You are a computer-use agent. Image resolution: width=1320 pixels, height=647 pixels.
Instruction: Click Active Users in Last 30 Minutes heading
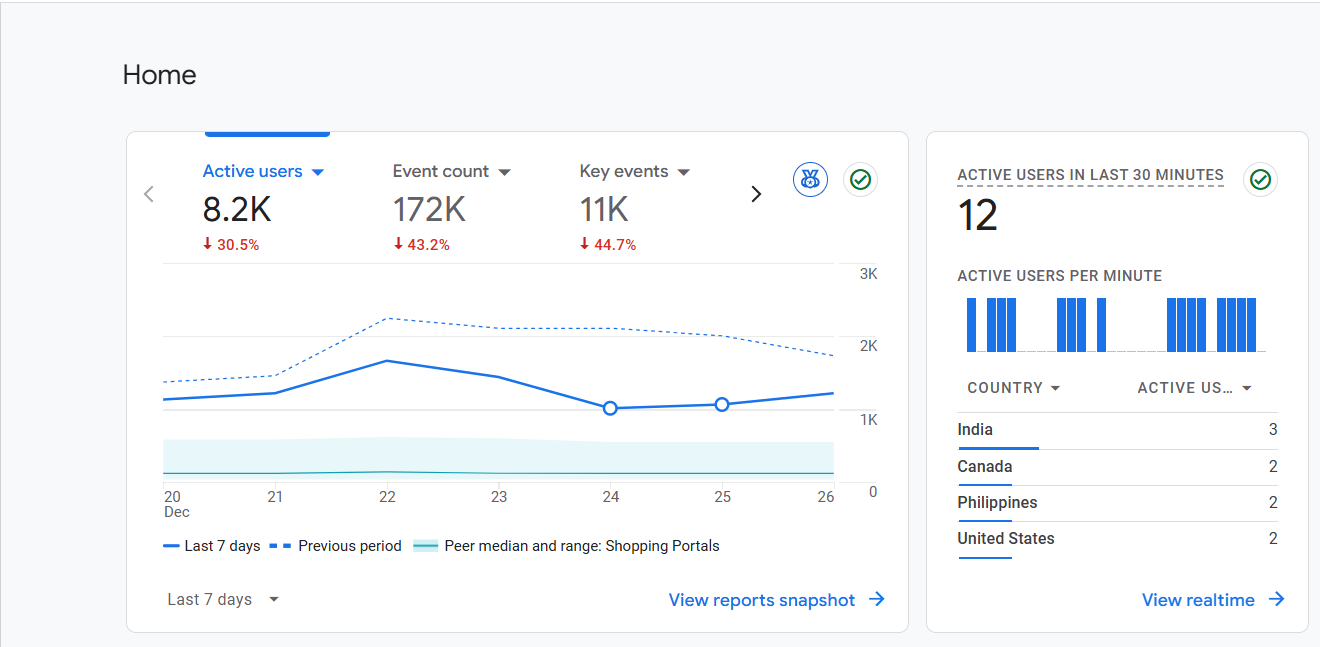click(x=1090, y=175)
